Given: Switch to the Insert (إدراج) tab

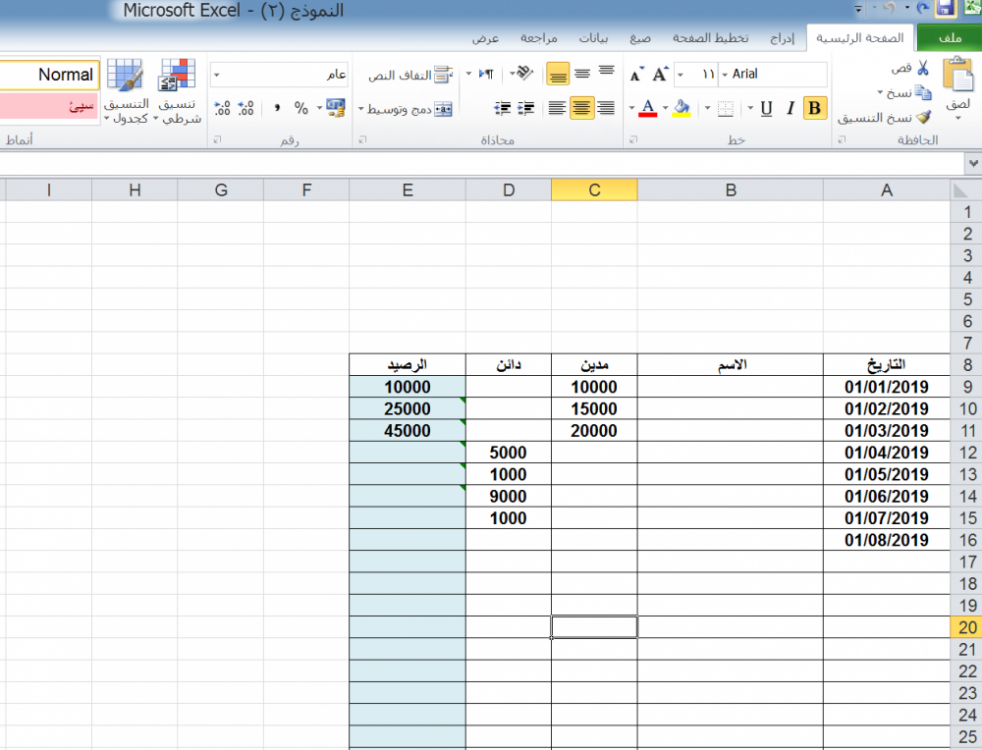Looking at the screenshot, I should (781, 38).
